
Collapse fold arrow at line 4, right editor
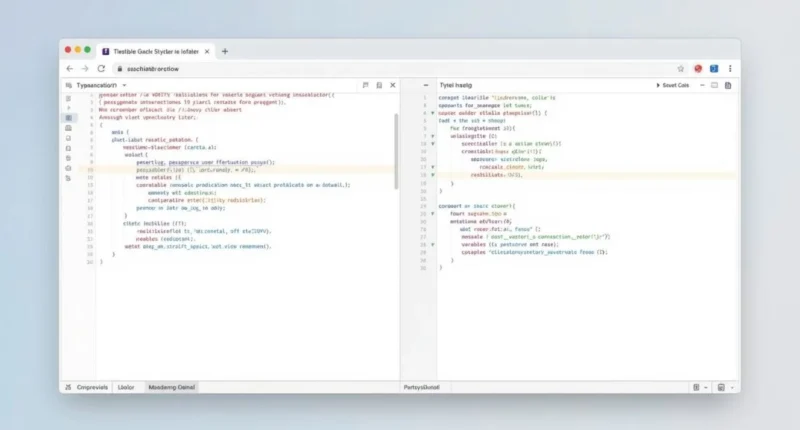[433, 113]
